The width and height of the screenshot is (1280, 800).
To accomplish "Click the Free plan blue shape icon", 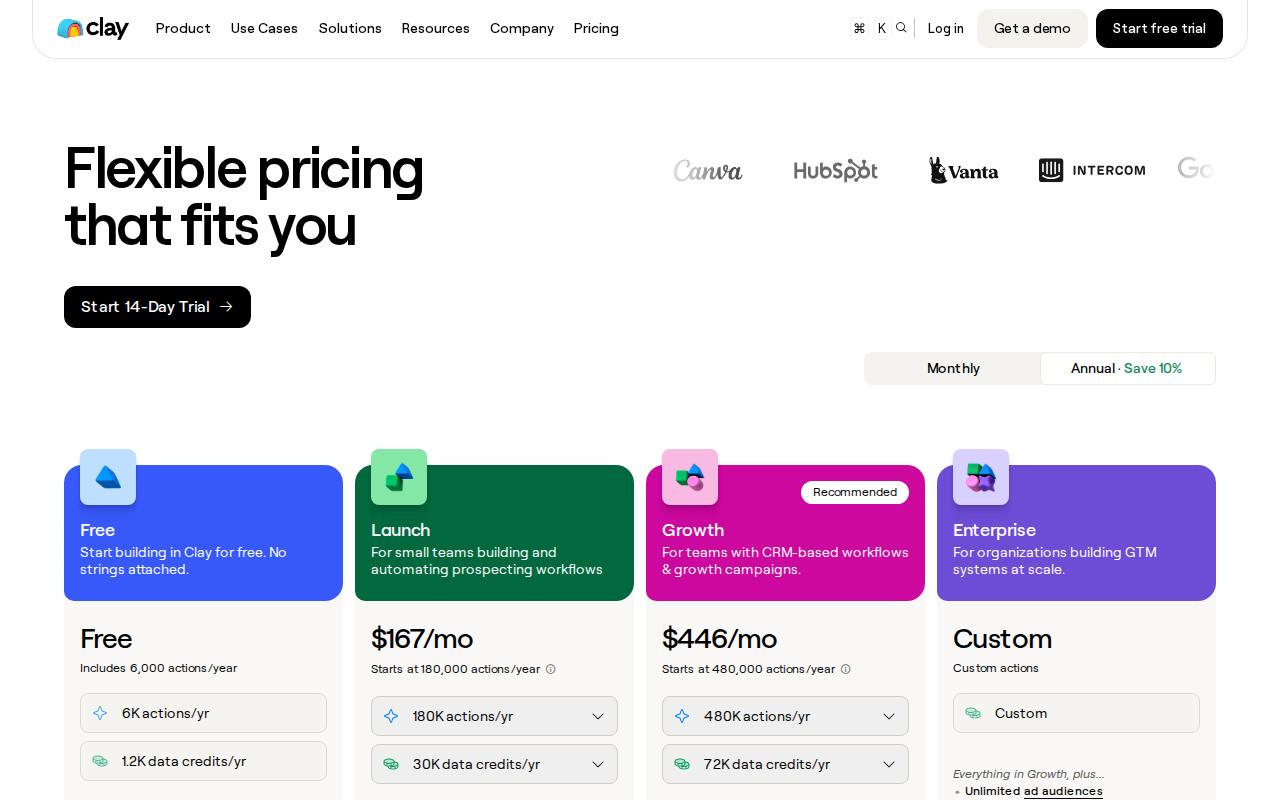I will point(108,477).
